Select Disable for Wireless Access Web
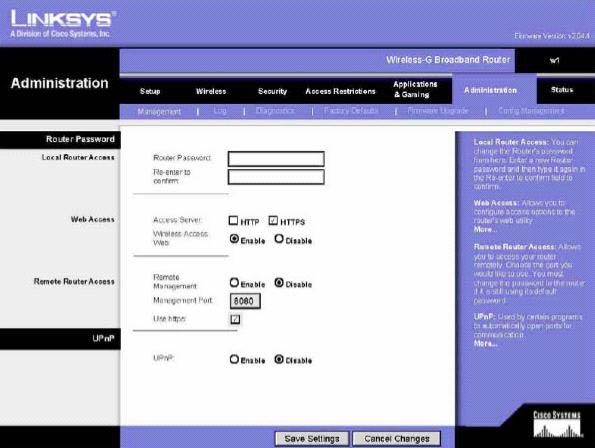 point(279,239)
